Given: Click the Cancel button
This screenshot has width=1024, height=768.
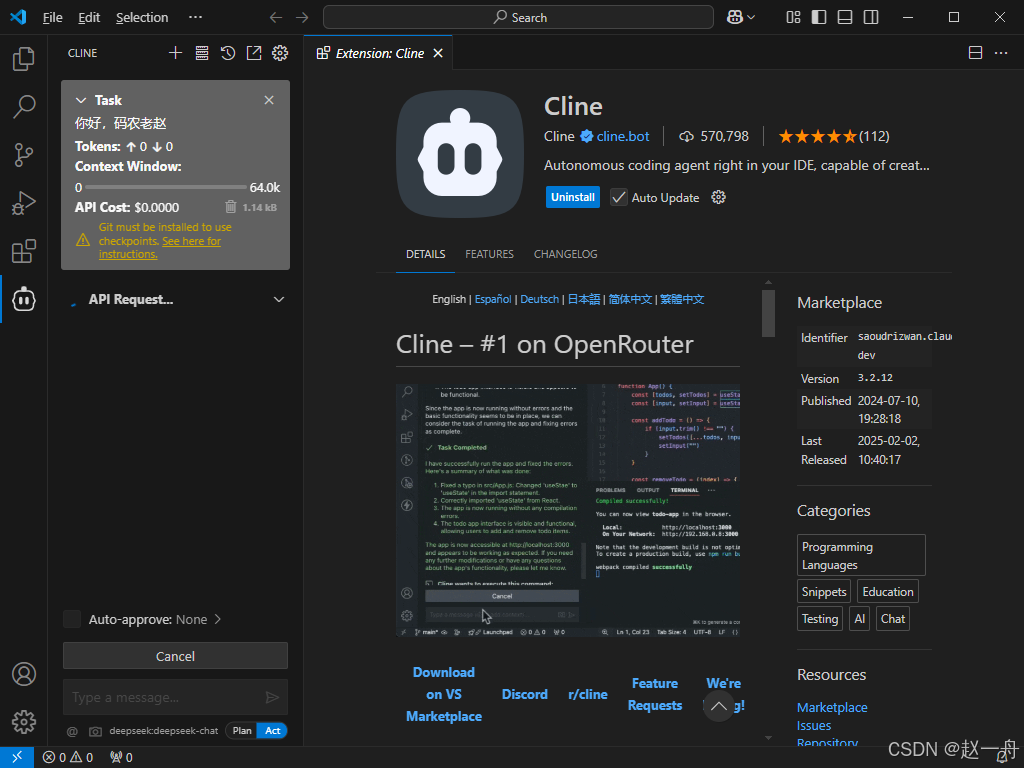Looking at the screenshot, I should click(175, 656).
